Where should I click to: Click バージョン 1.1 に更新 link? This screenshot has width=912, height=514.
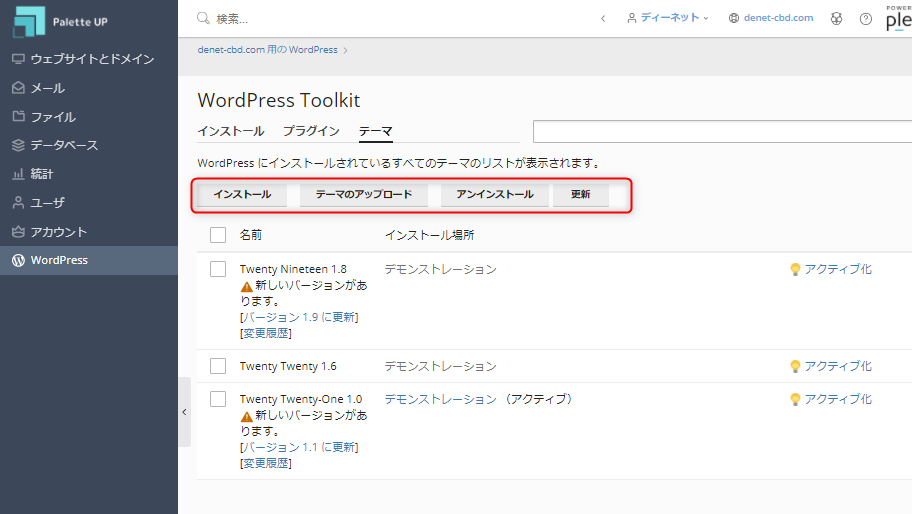(x=299, y=447)
